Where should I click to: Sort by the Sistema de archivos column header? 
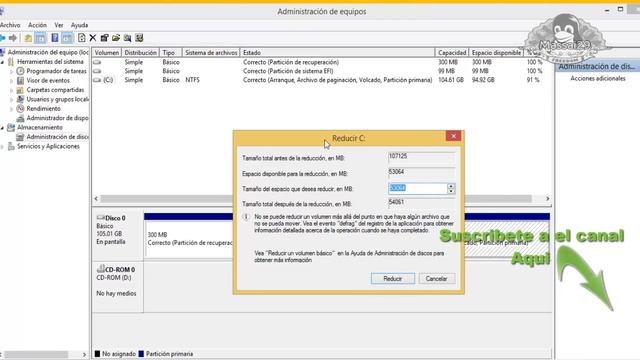coord(211,53)
